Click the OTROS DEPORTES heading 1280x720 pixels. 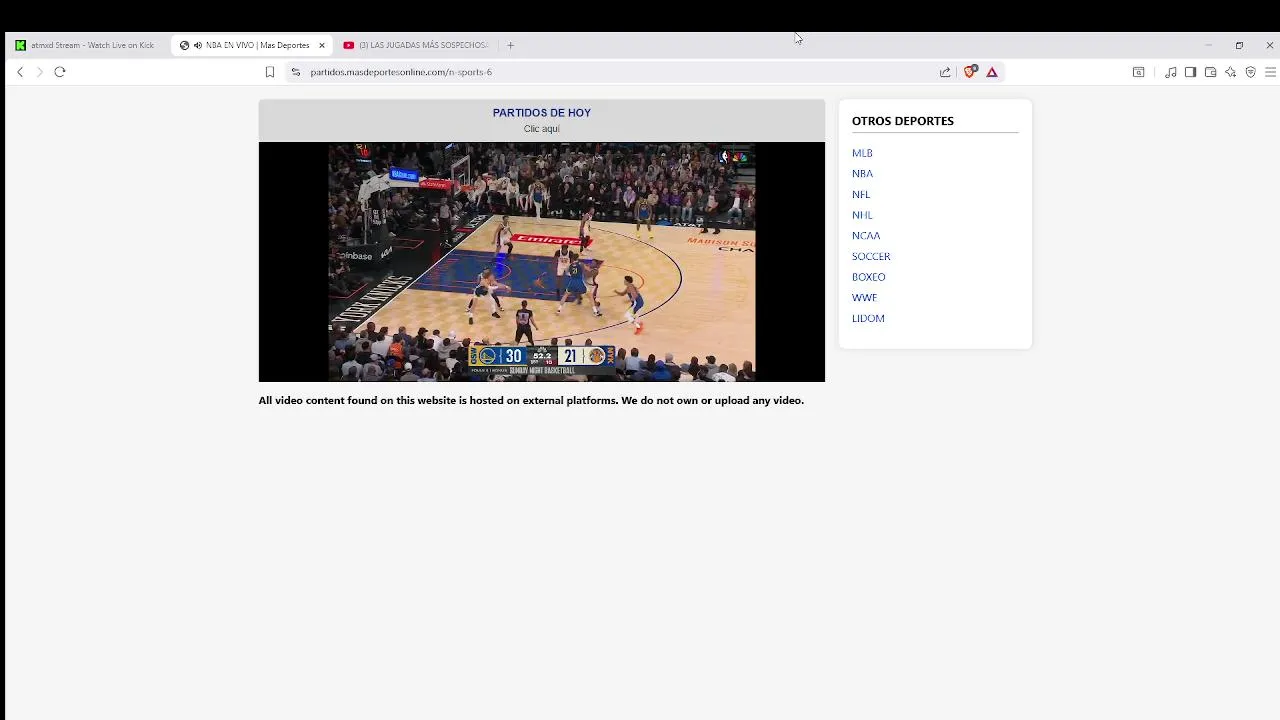pos(903,121)
